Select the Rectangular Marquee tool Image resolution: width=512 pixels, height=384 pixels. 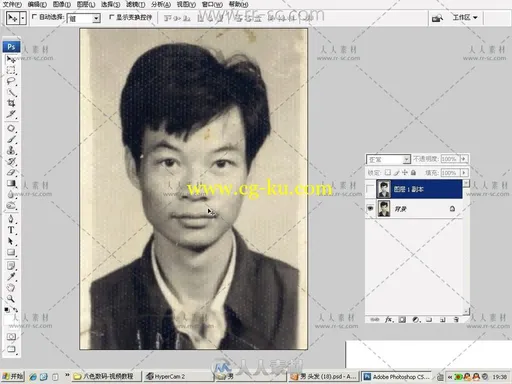click(11, 71)
